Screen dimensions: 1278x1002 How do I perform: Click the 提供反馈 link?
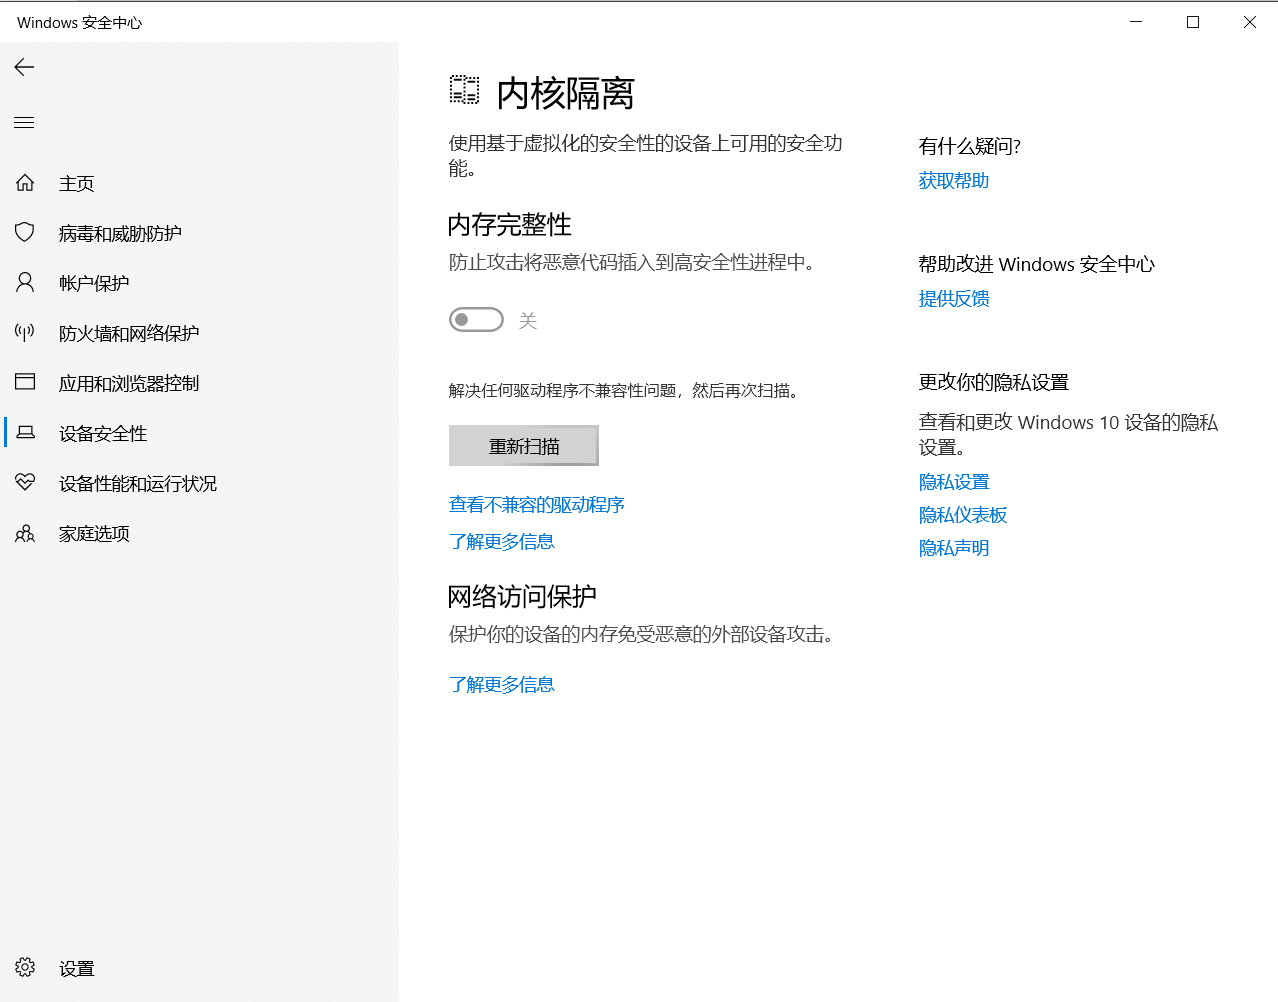click(x=954, y=299)
